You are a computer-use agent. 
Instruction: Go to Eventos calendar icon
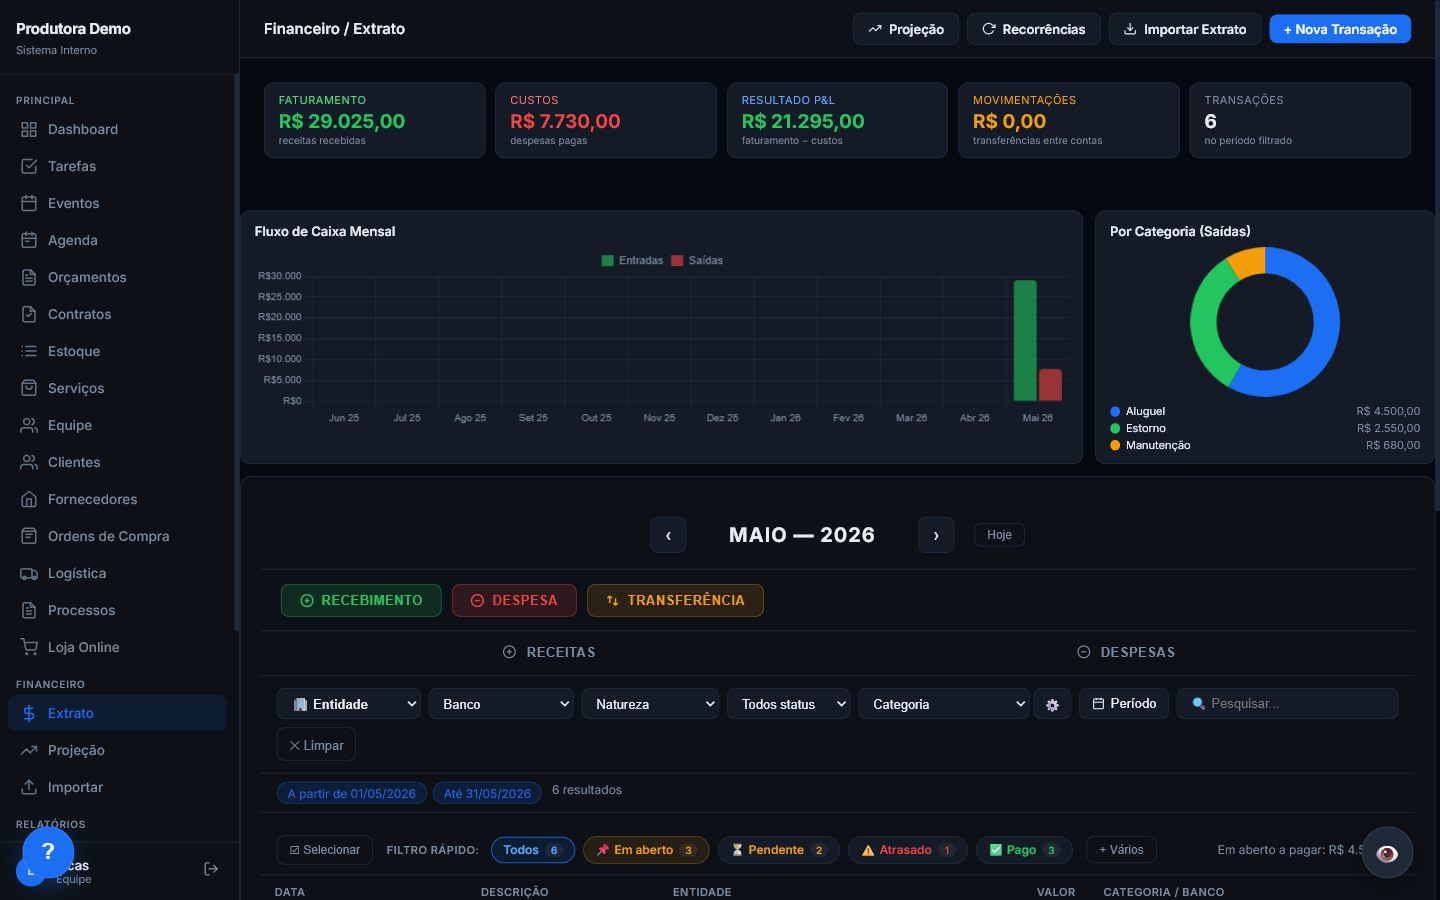click(x=29, y=203)
